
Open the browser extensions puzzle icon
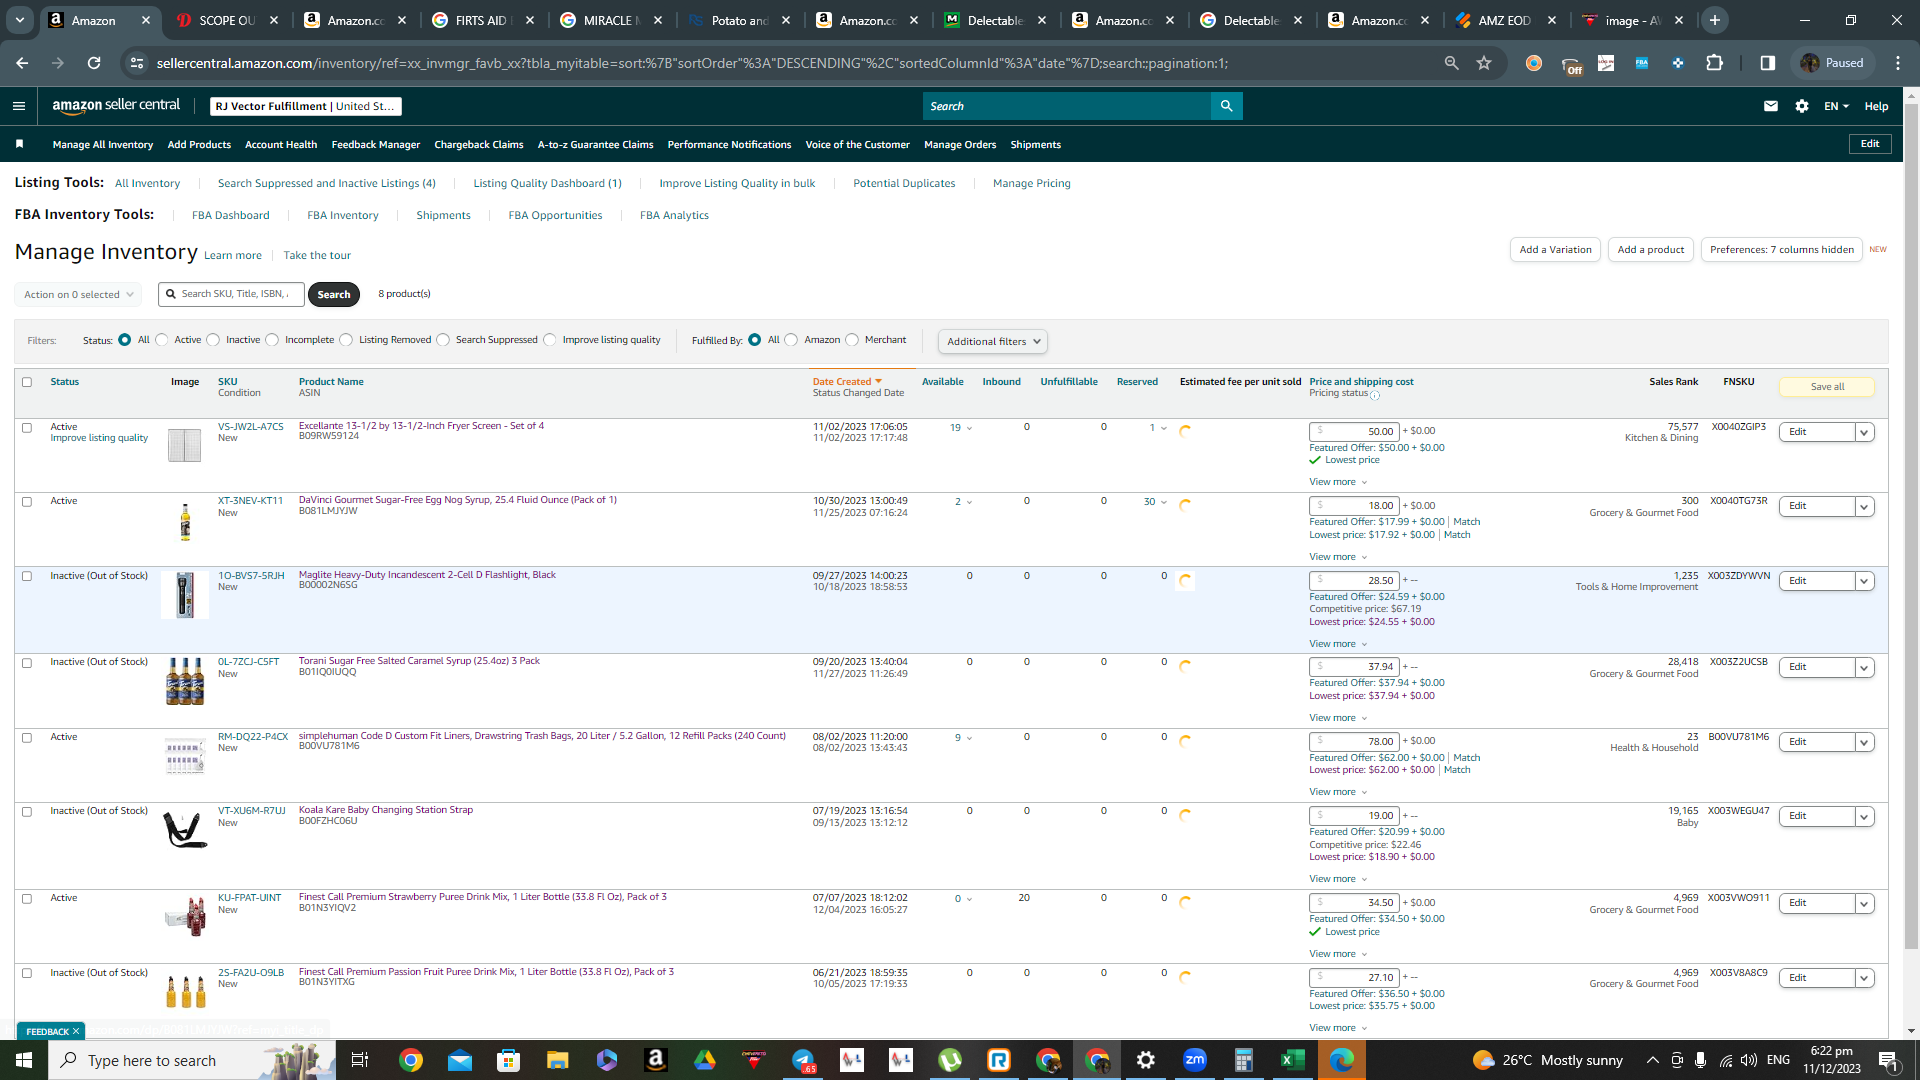click(1715, 63)
